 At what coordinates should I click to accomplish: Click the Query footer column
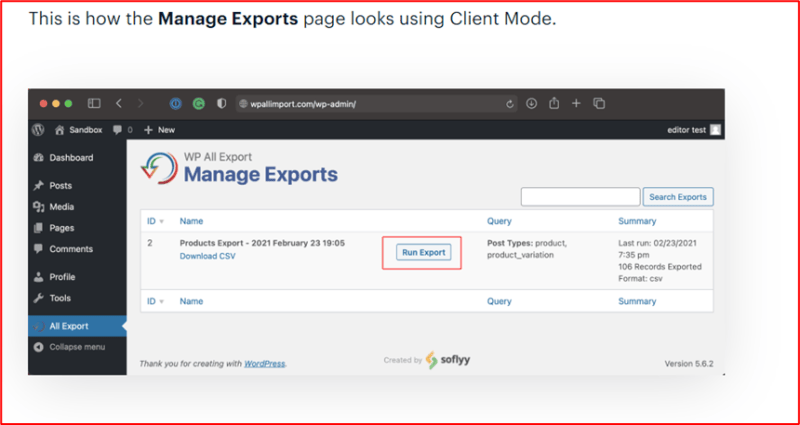tap(499, 301)
